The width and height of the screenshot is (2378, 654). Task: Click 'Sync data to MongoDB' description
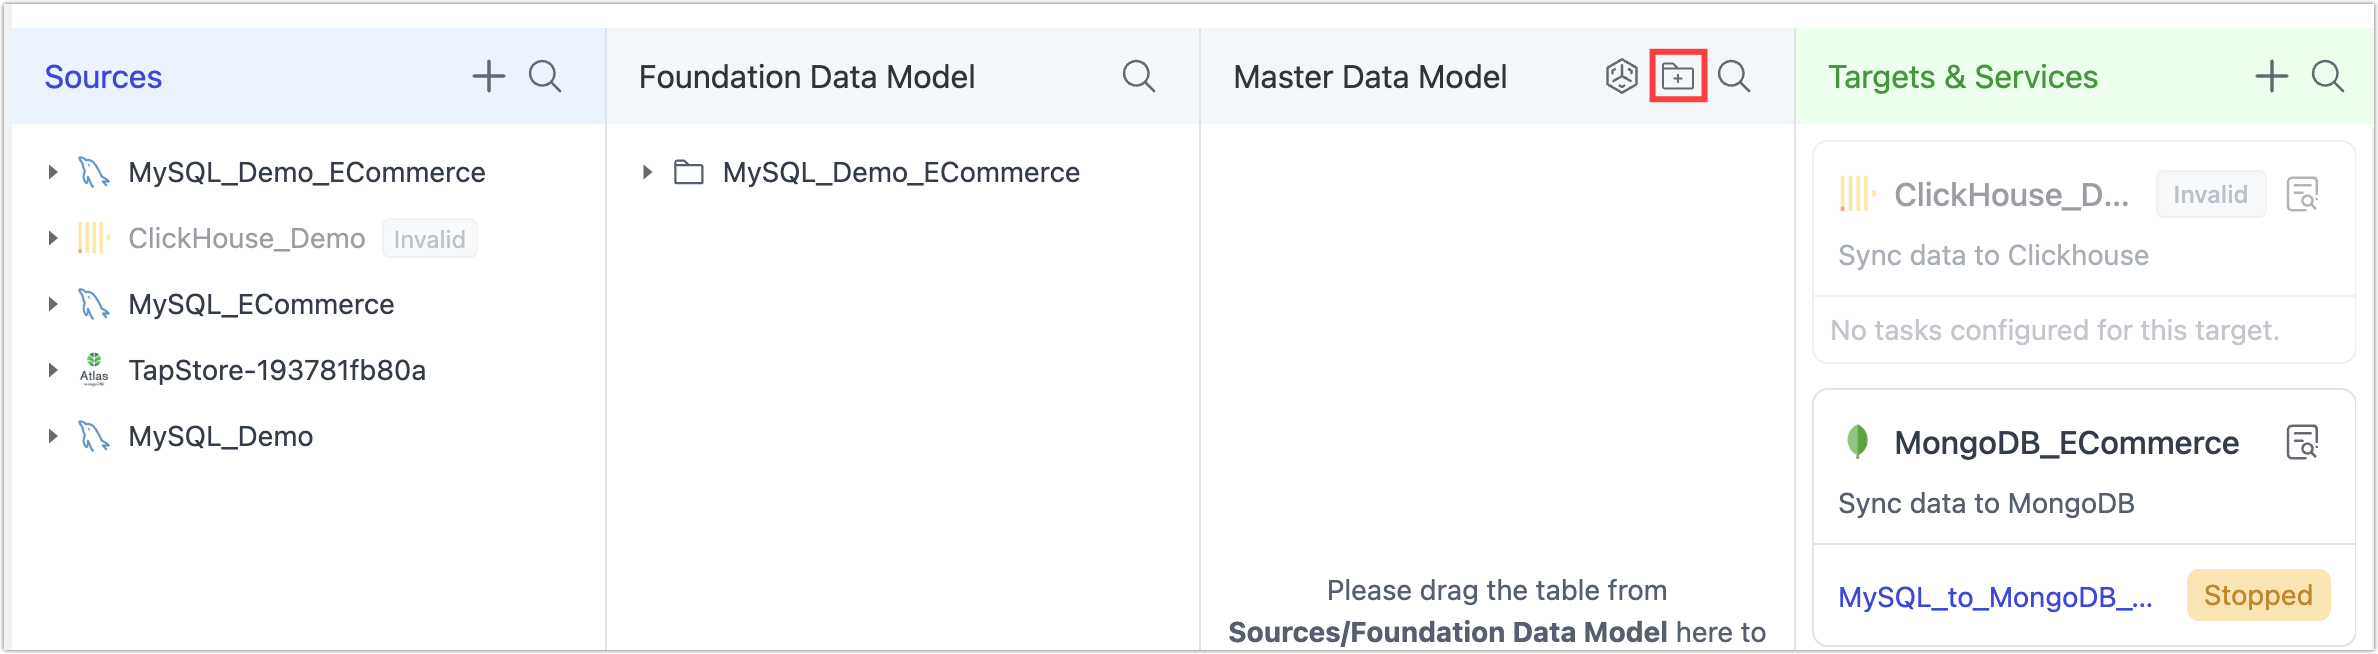1986,503
